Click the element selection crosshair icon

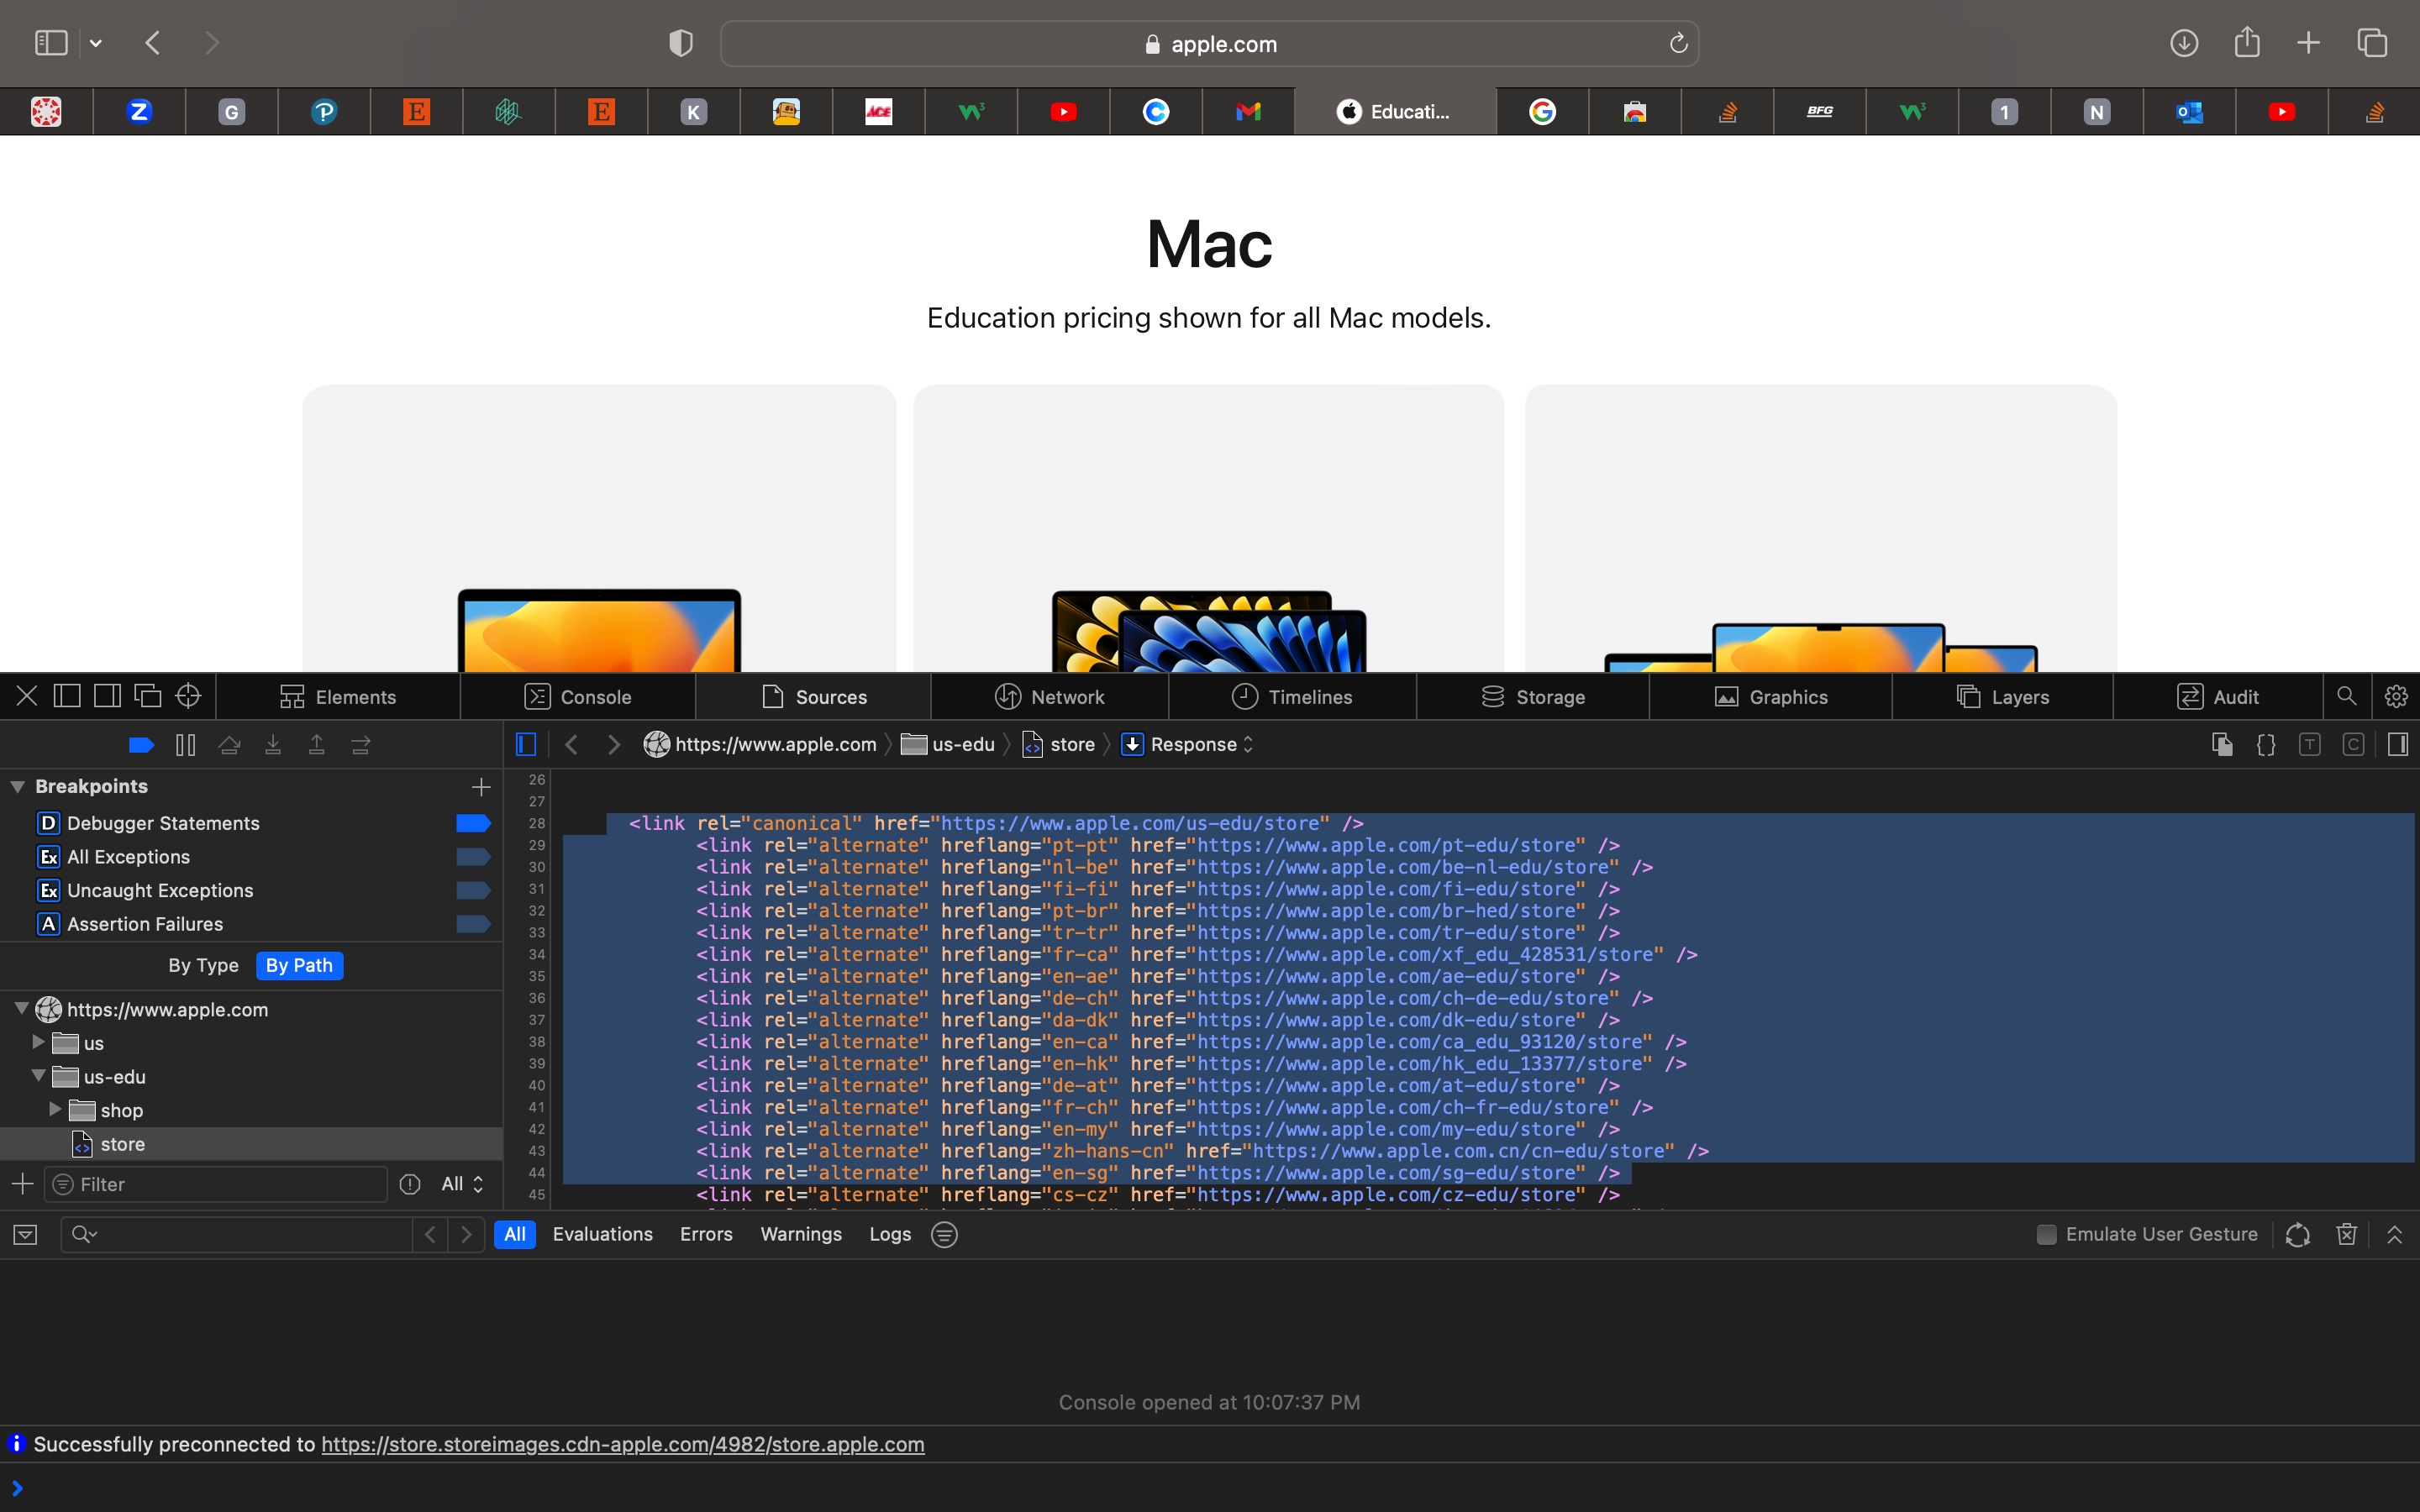(188, 696)
